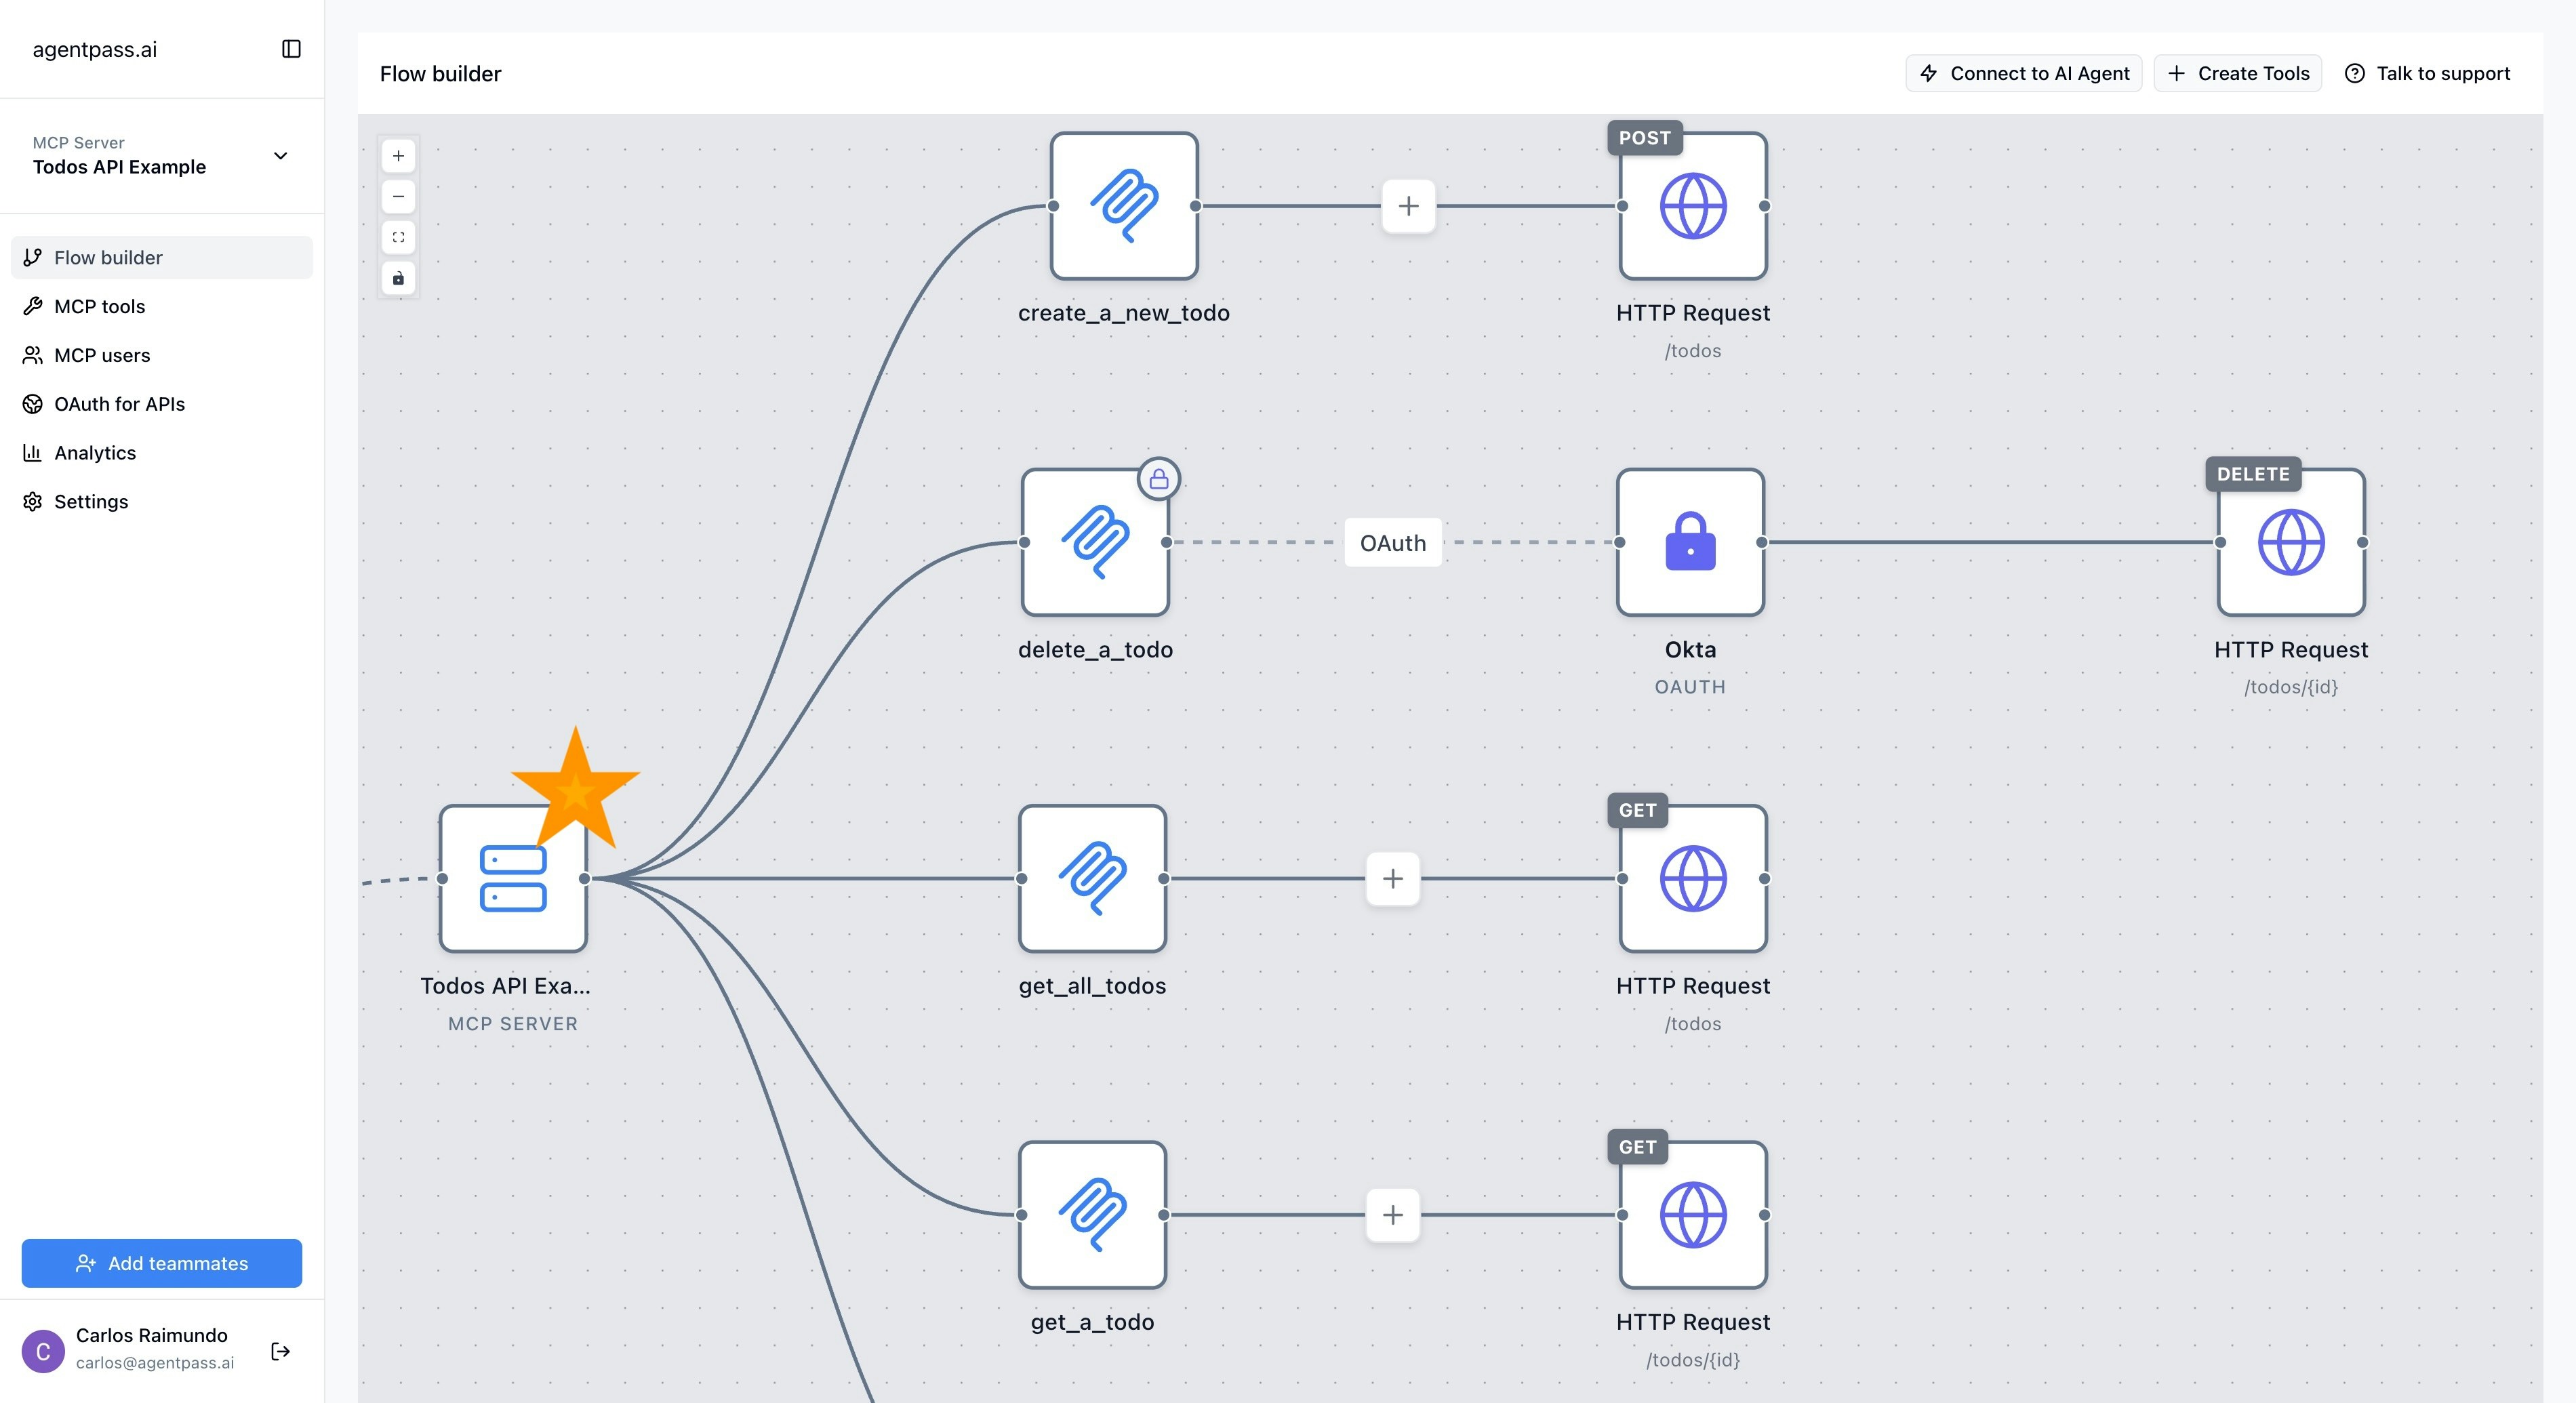Click the canvas zoom in button
The width and height of the screenshot is (2576, 1403).
(398, 156)
